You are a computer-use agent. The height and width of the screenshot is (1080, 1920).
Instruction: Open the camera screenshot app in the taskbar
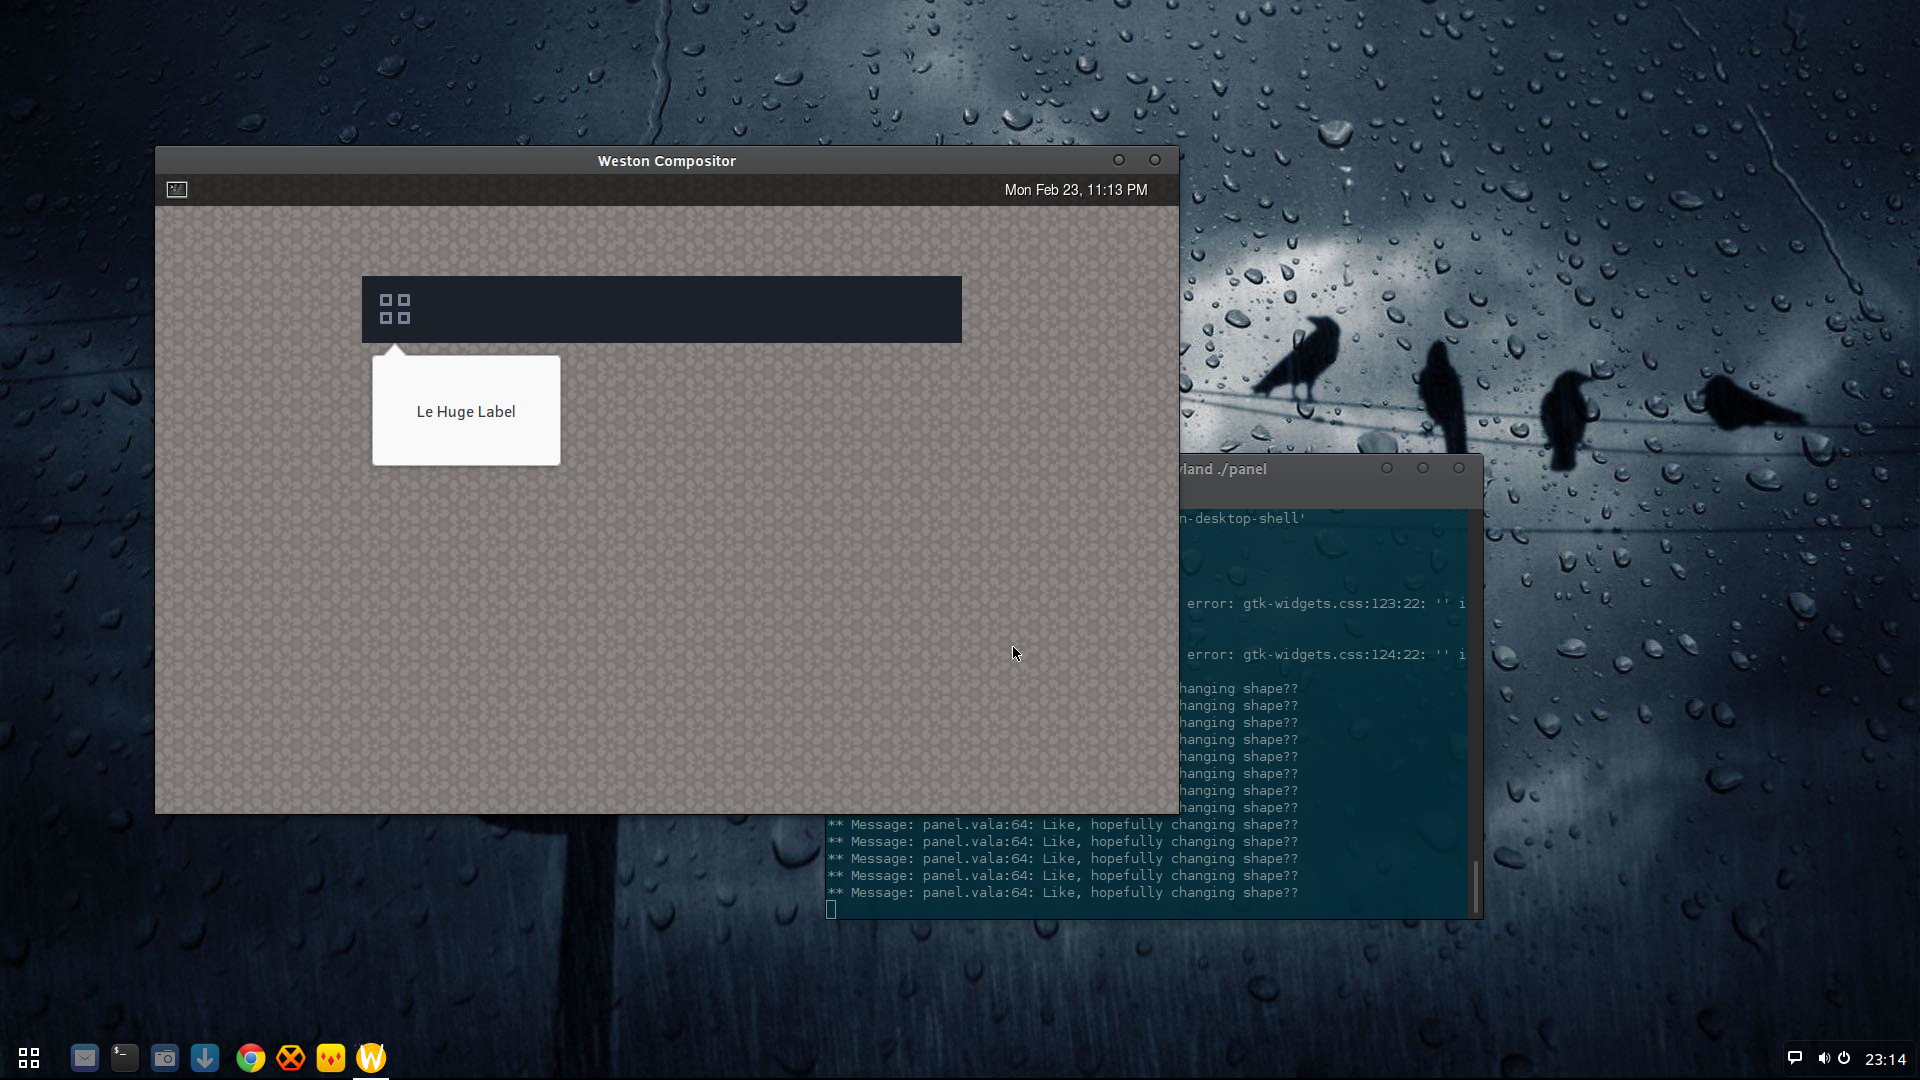point(165,1058)
